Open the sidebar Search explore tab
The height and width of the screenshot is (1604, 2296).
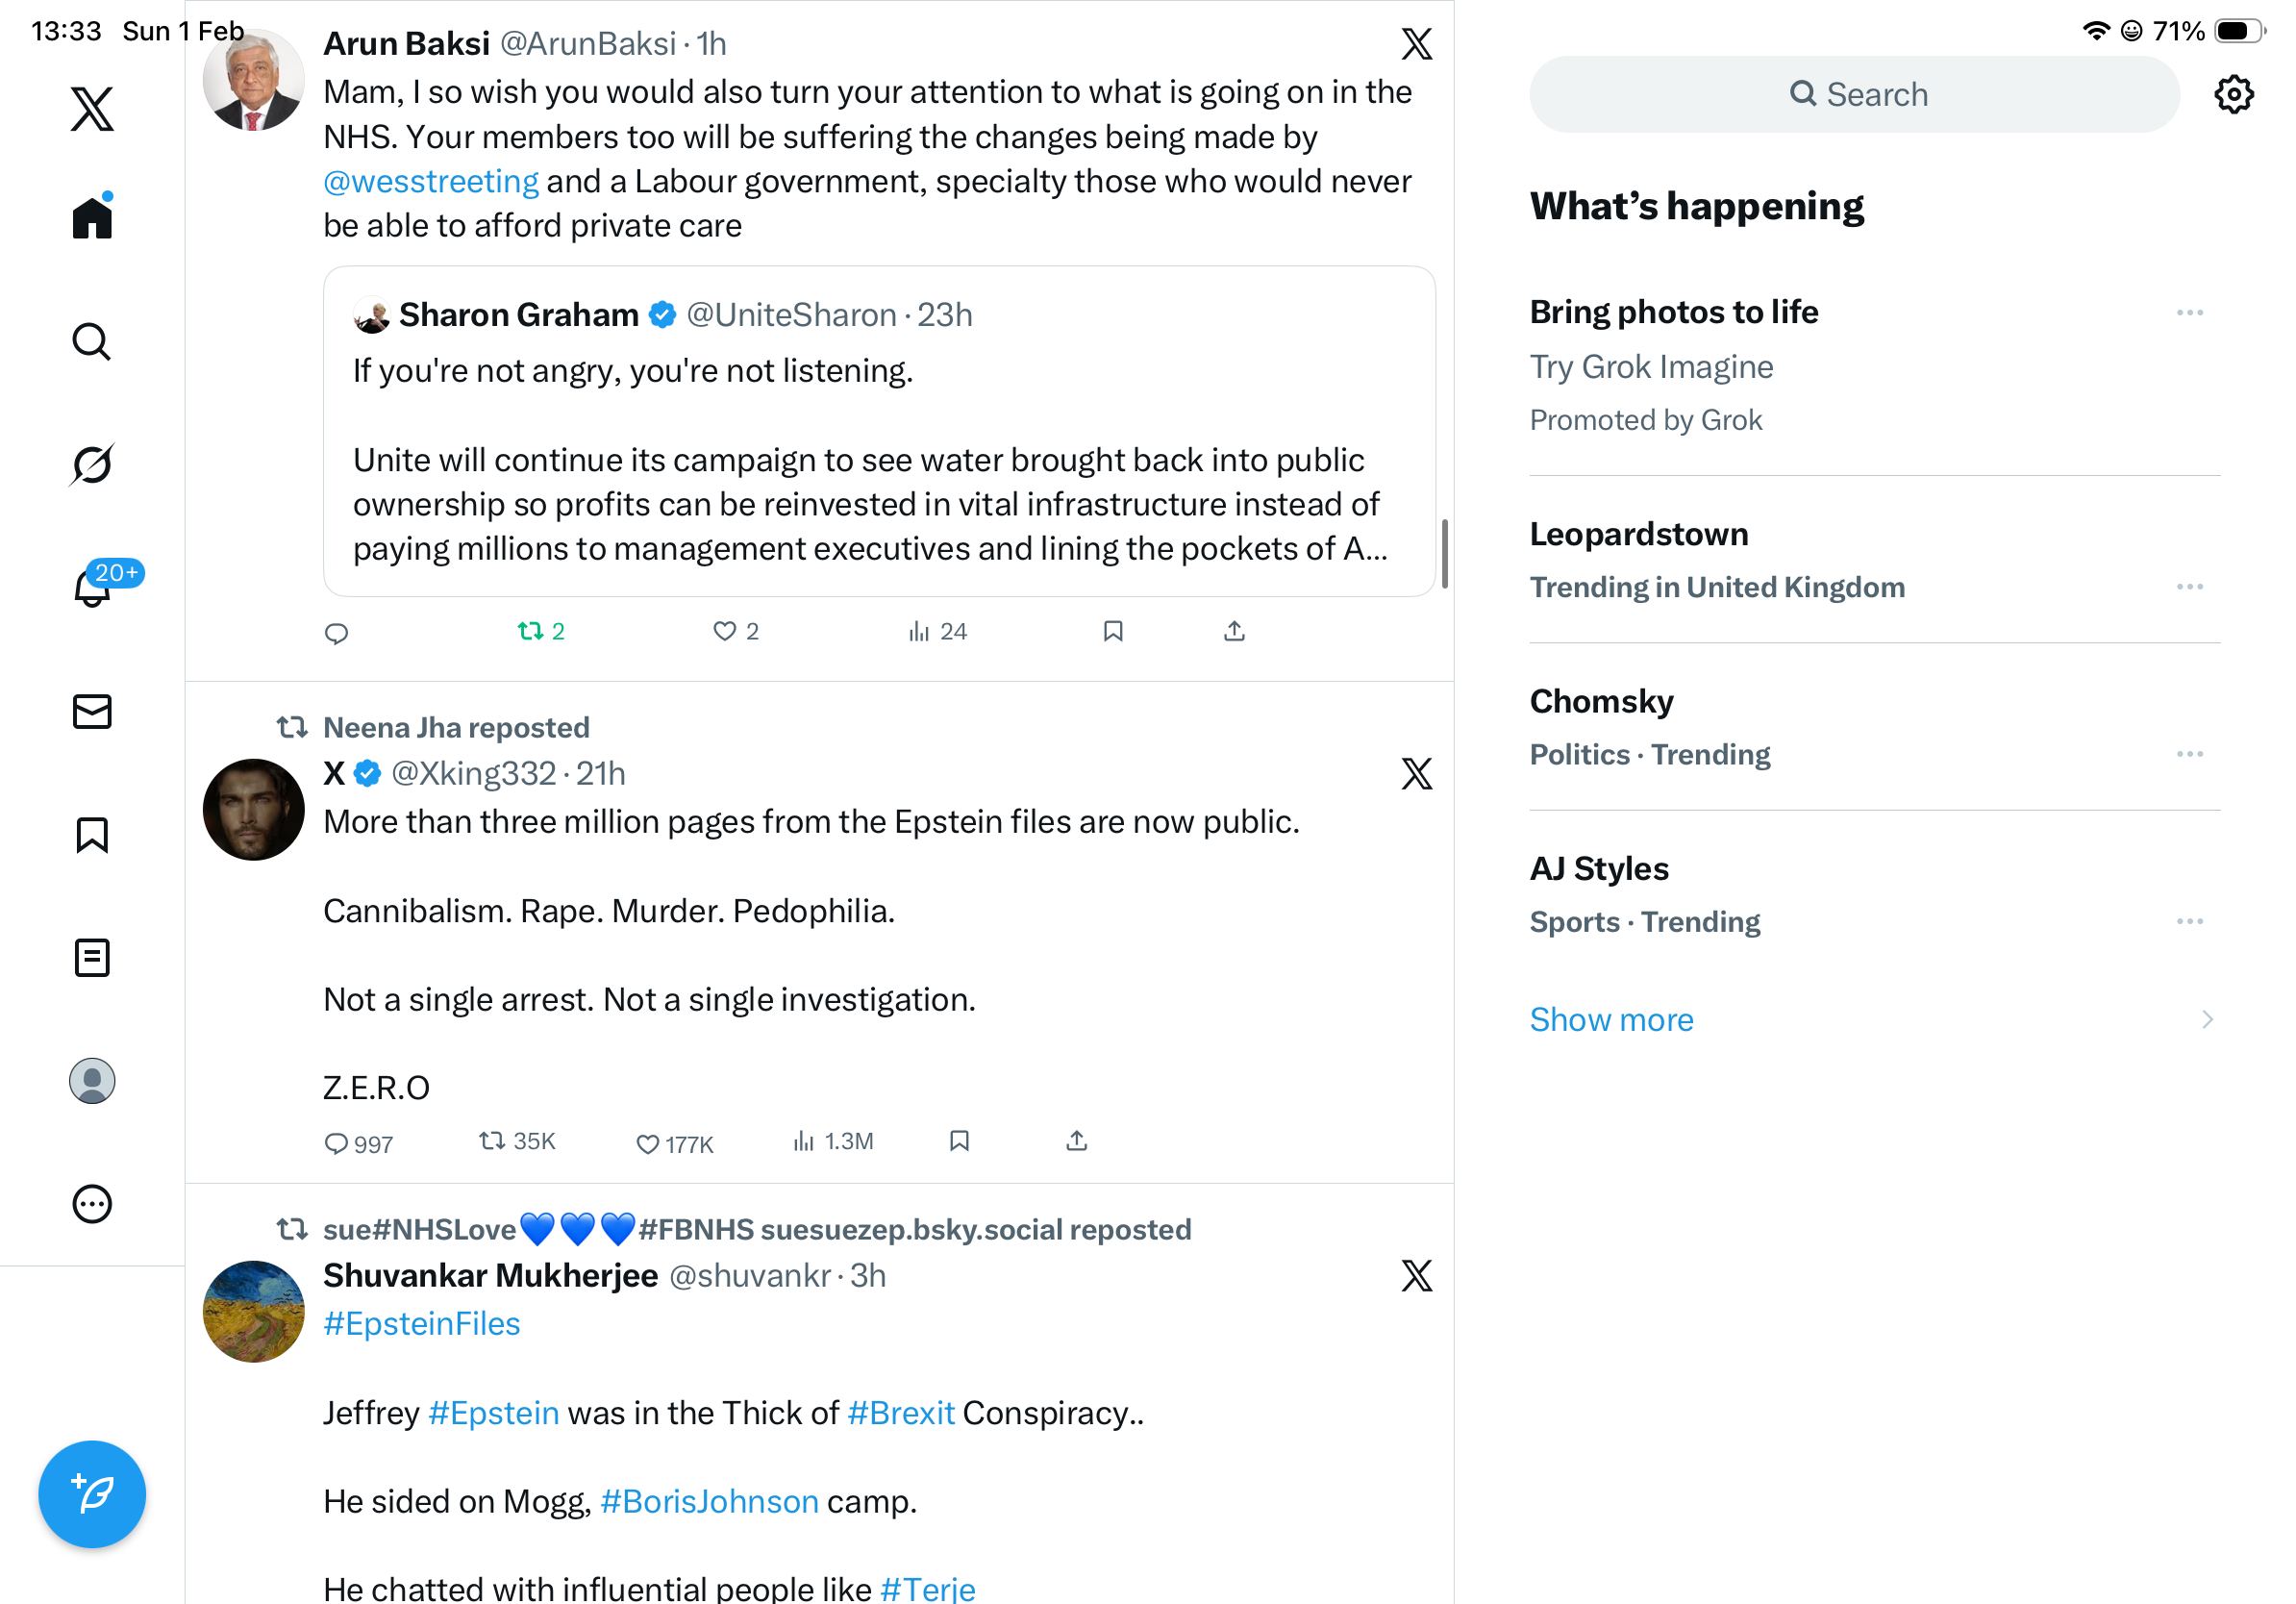coord(92,342)
